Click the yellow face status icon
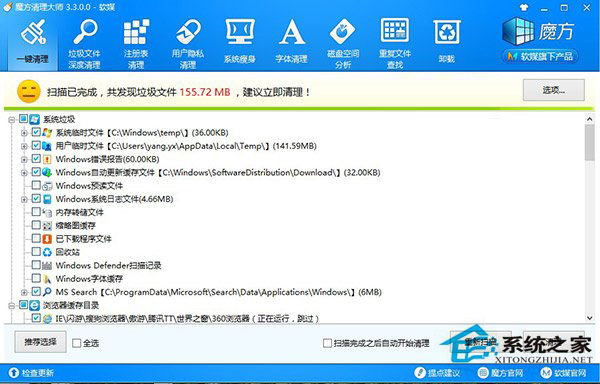 (x=29, y=92)
